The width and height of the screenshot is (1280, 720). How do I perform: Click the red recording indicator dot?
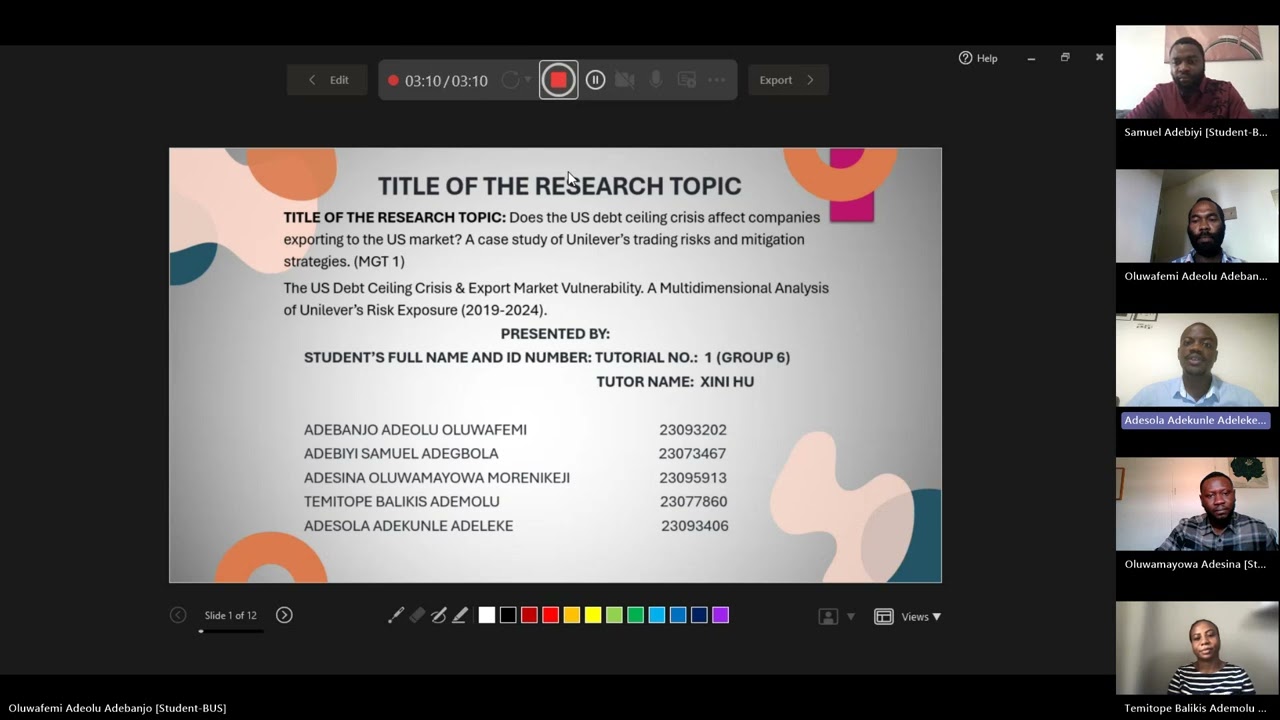393,81
